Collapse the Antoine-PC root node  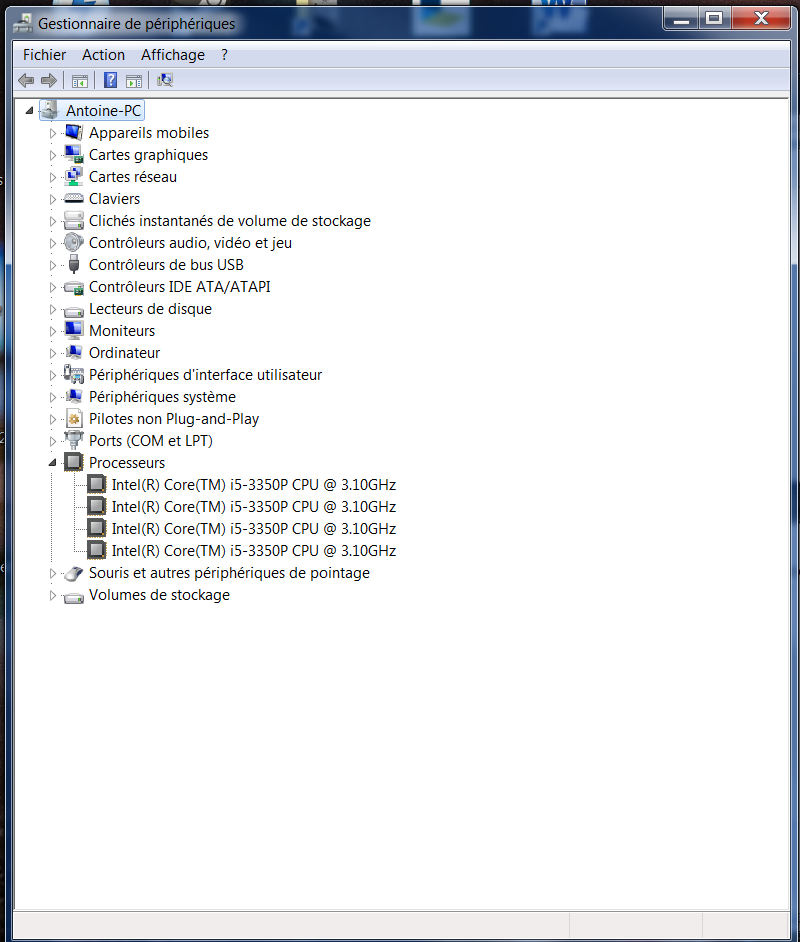(29, 111)
